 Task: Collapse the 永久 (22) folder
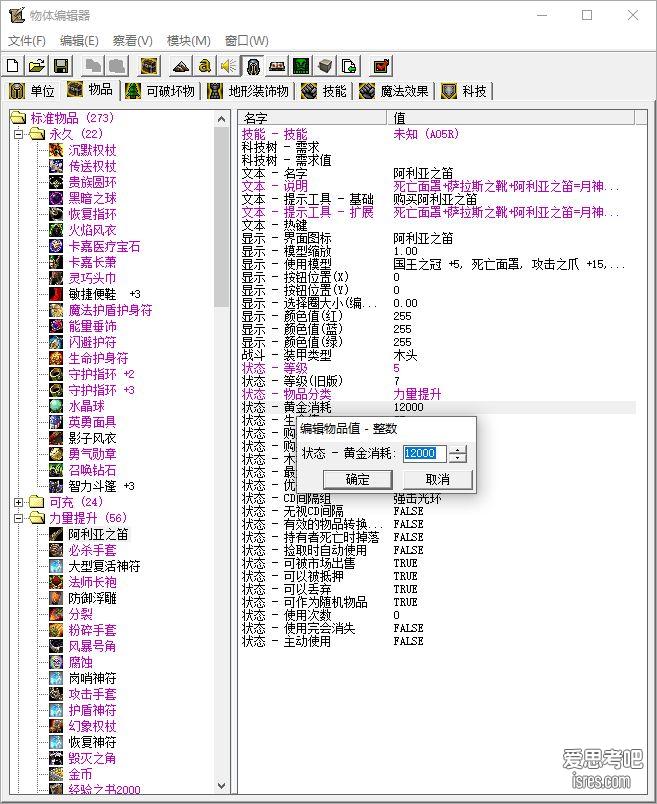pos(18,134)
